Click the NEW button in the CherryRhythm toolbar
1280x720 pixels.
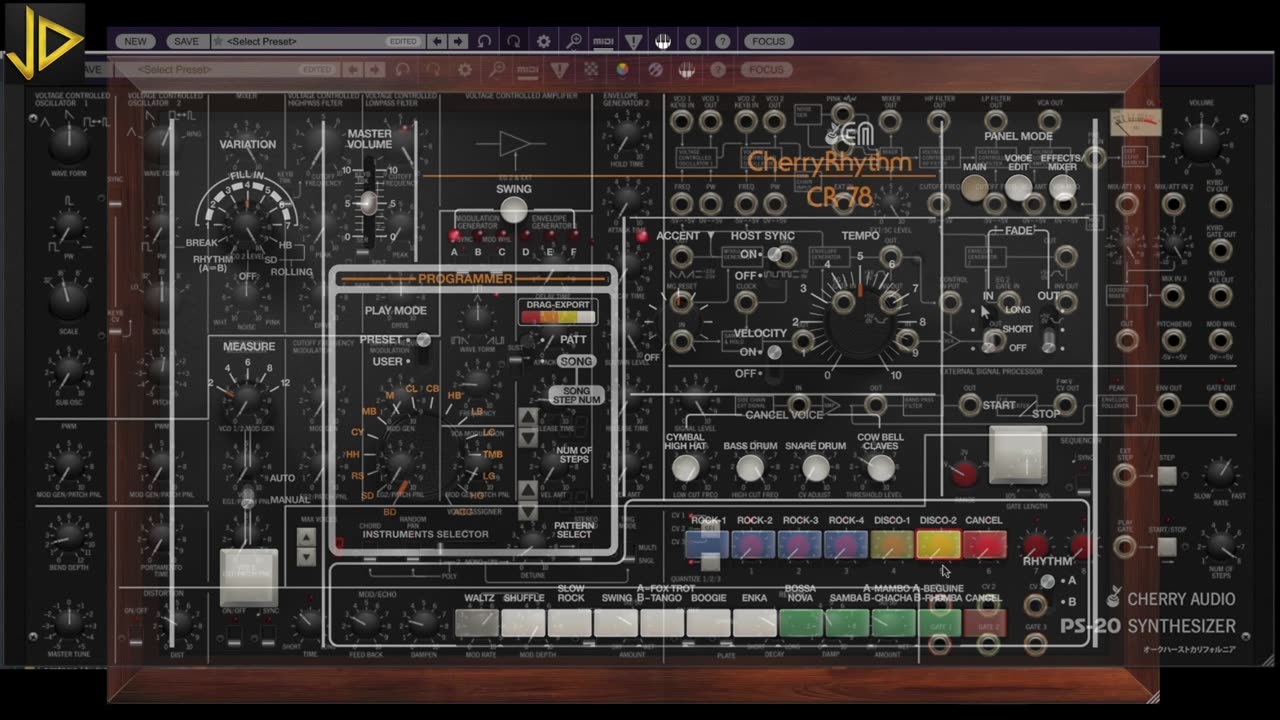pyautogui.click(x=135, y=41)
